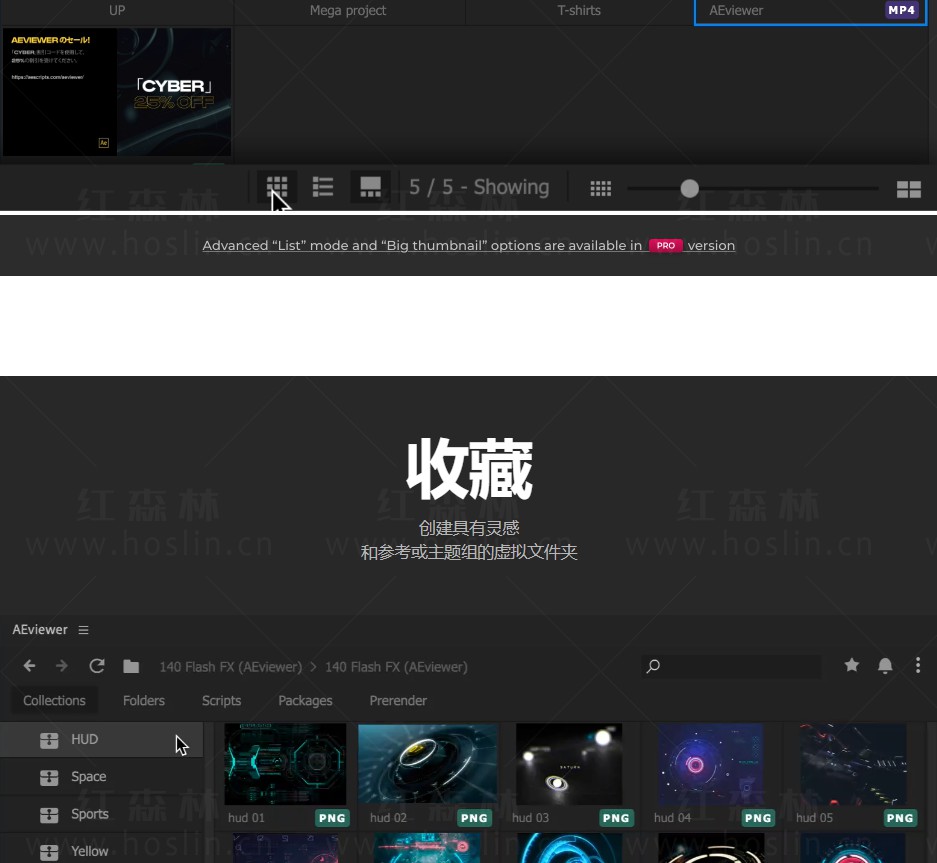Switch to the Folders tab
Screen dimensions: 937x863
(144, 701)
